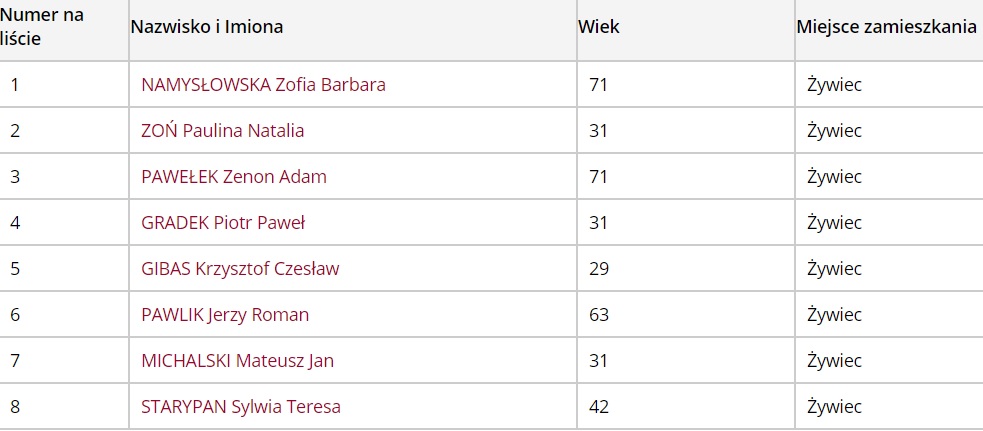Open PAWEŁEK Zenon Adam's profile link
Viewport: 983px width, 431px height.
coord(234,177)
